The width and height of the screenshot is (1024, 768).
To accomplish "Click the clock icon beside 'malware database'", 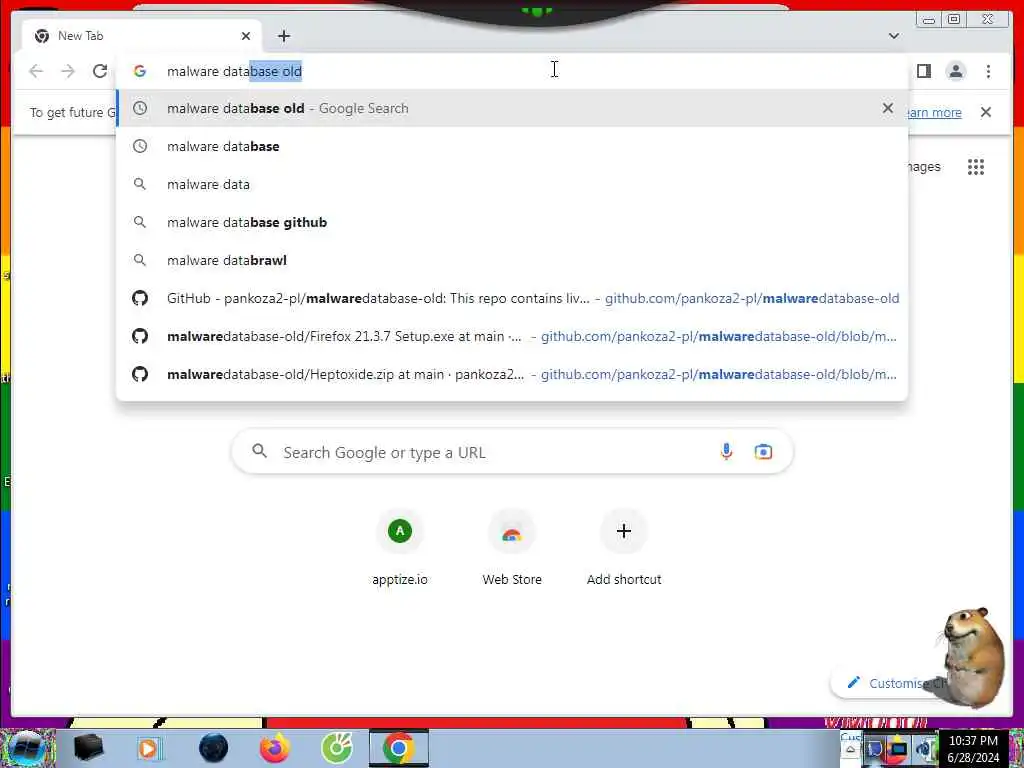I will 140,146.
